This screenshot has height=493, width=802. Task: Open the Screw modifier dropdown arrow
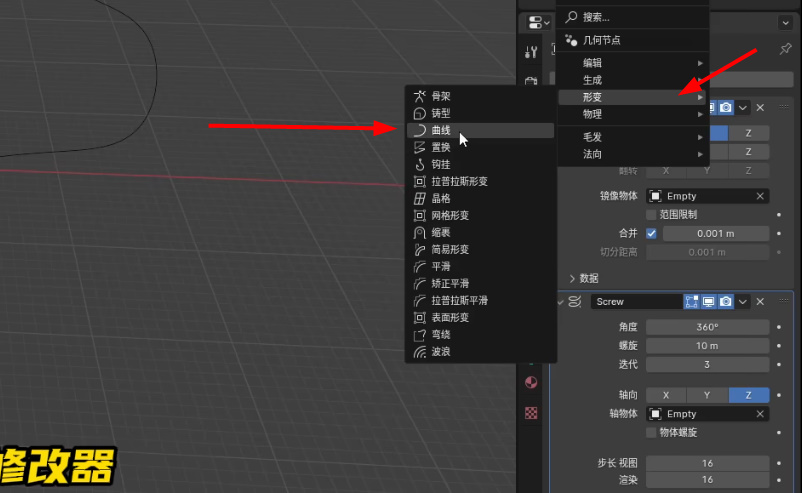(x=743, y=301)
